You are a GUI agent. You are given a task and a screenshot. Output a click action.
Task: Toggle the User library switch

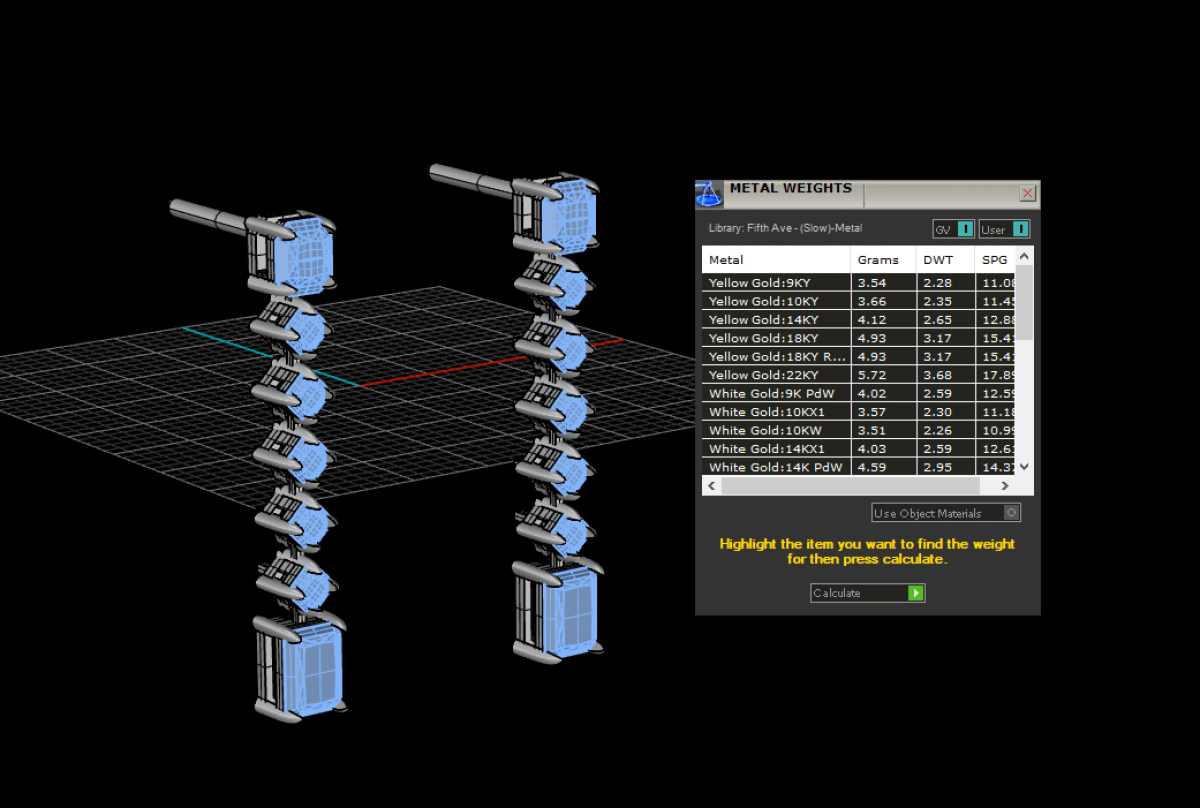tap(1019, 229)
